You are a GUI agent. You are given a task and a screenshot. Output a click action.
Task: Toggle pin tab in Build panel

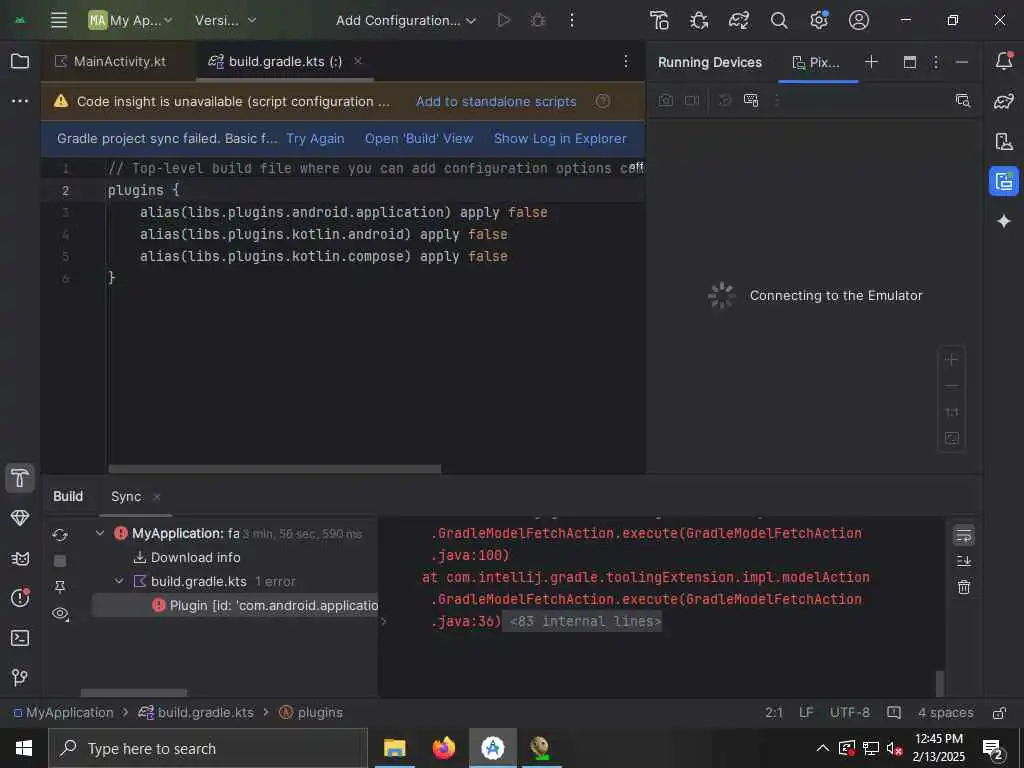pos(59,586)
